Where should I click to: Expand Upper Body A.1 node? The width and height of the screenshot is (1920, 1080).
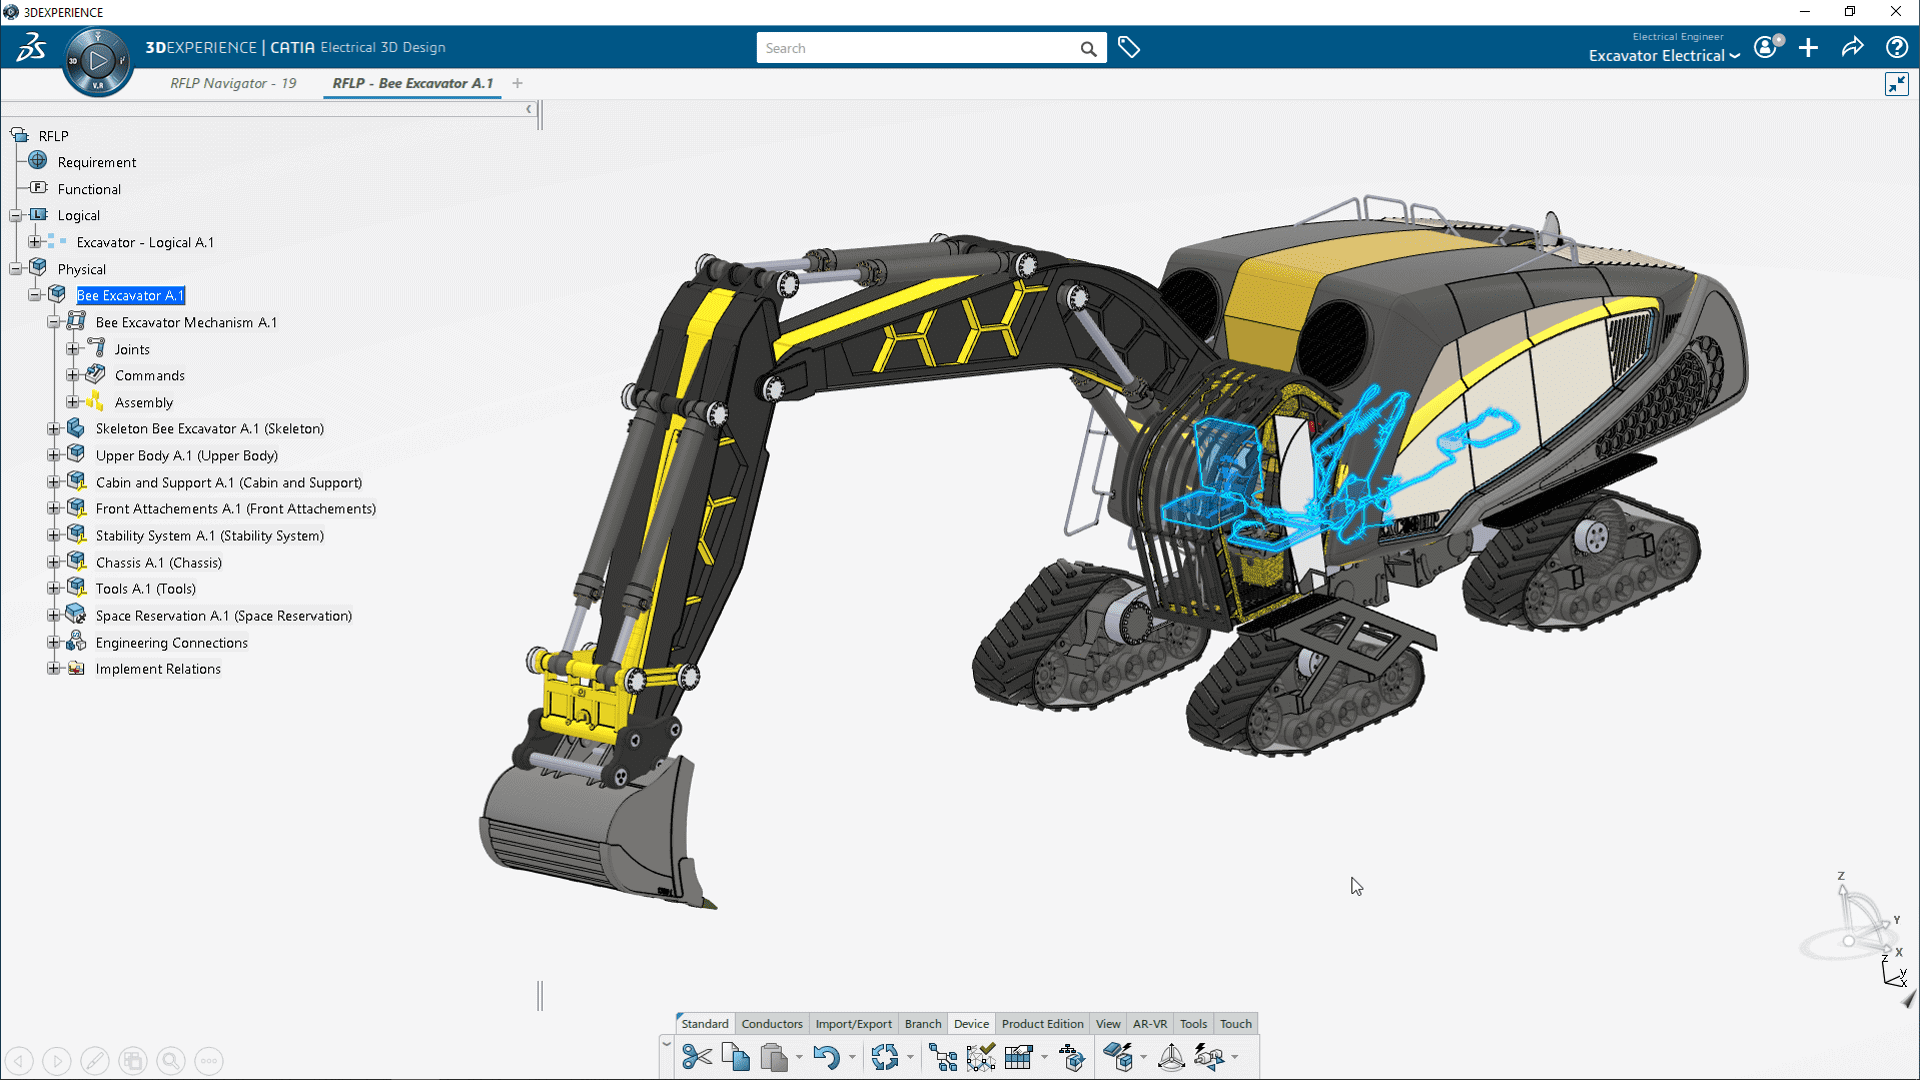pyautogui.click(x=54, y=455)
